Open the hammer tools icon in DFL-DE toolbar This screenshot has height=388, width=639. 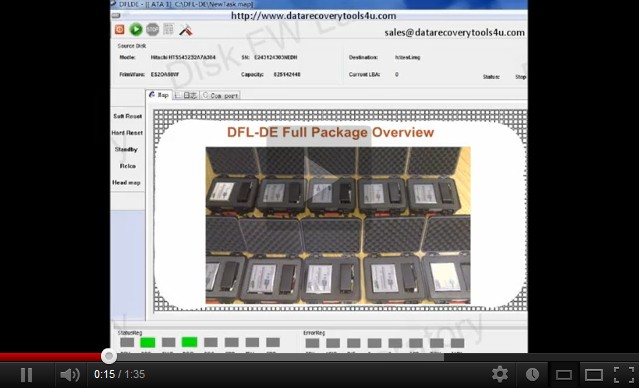[186, 30]
